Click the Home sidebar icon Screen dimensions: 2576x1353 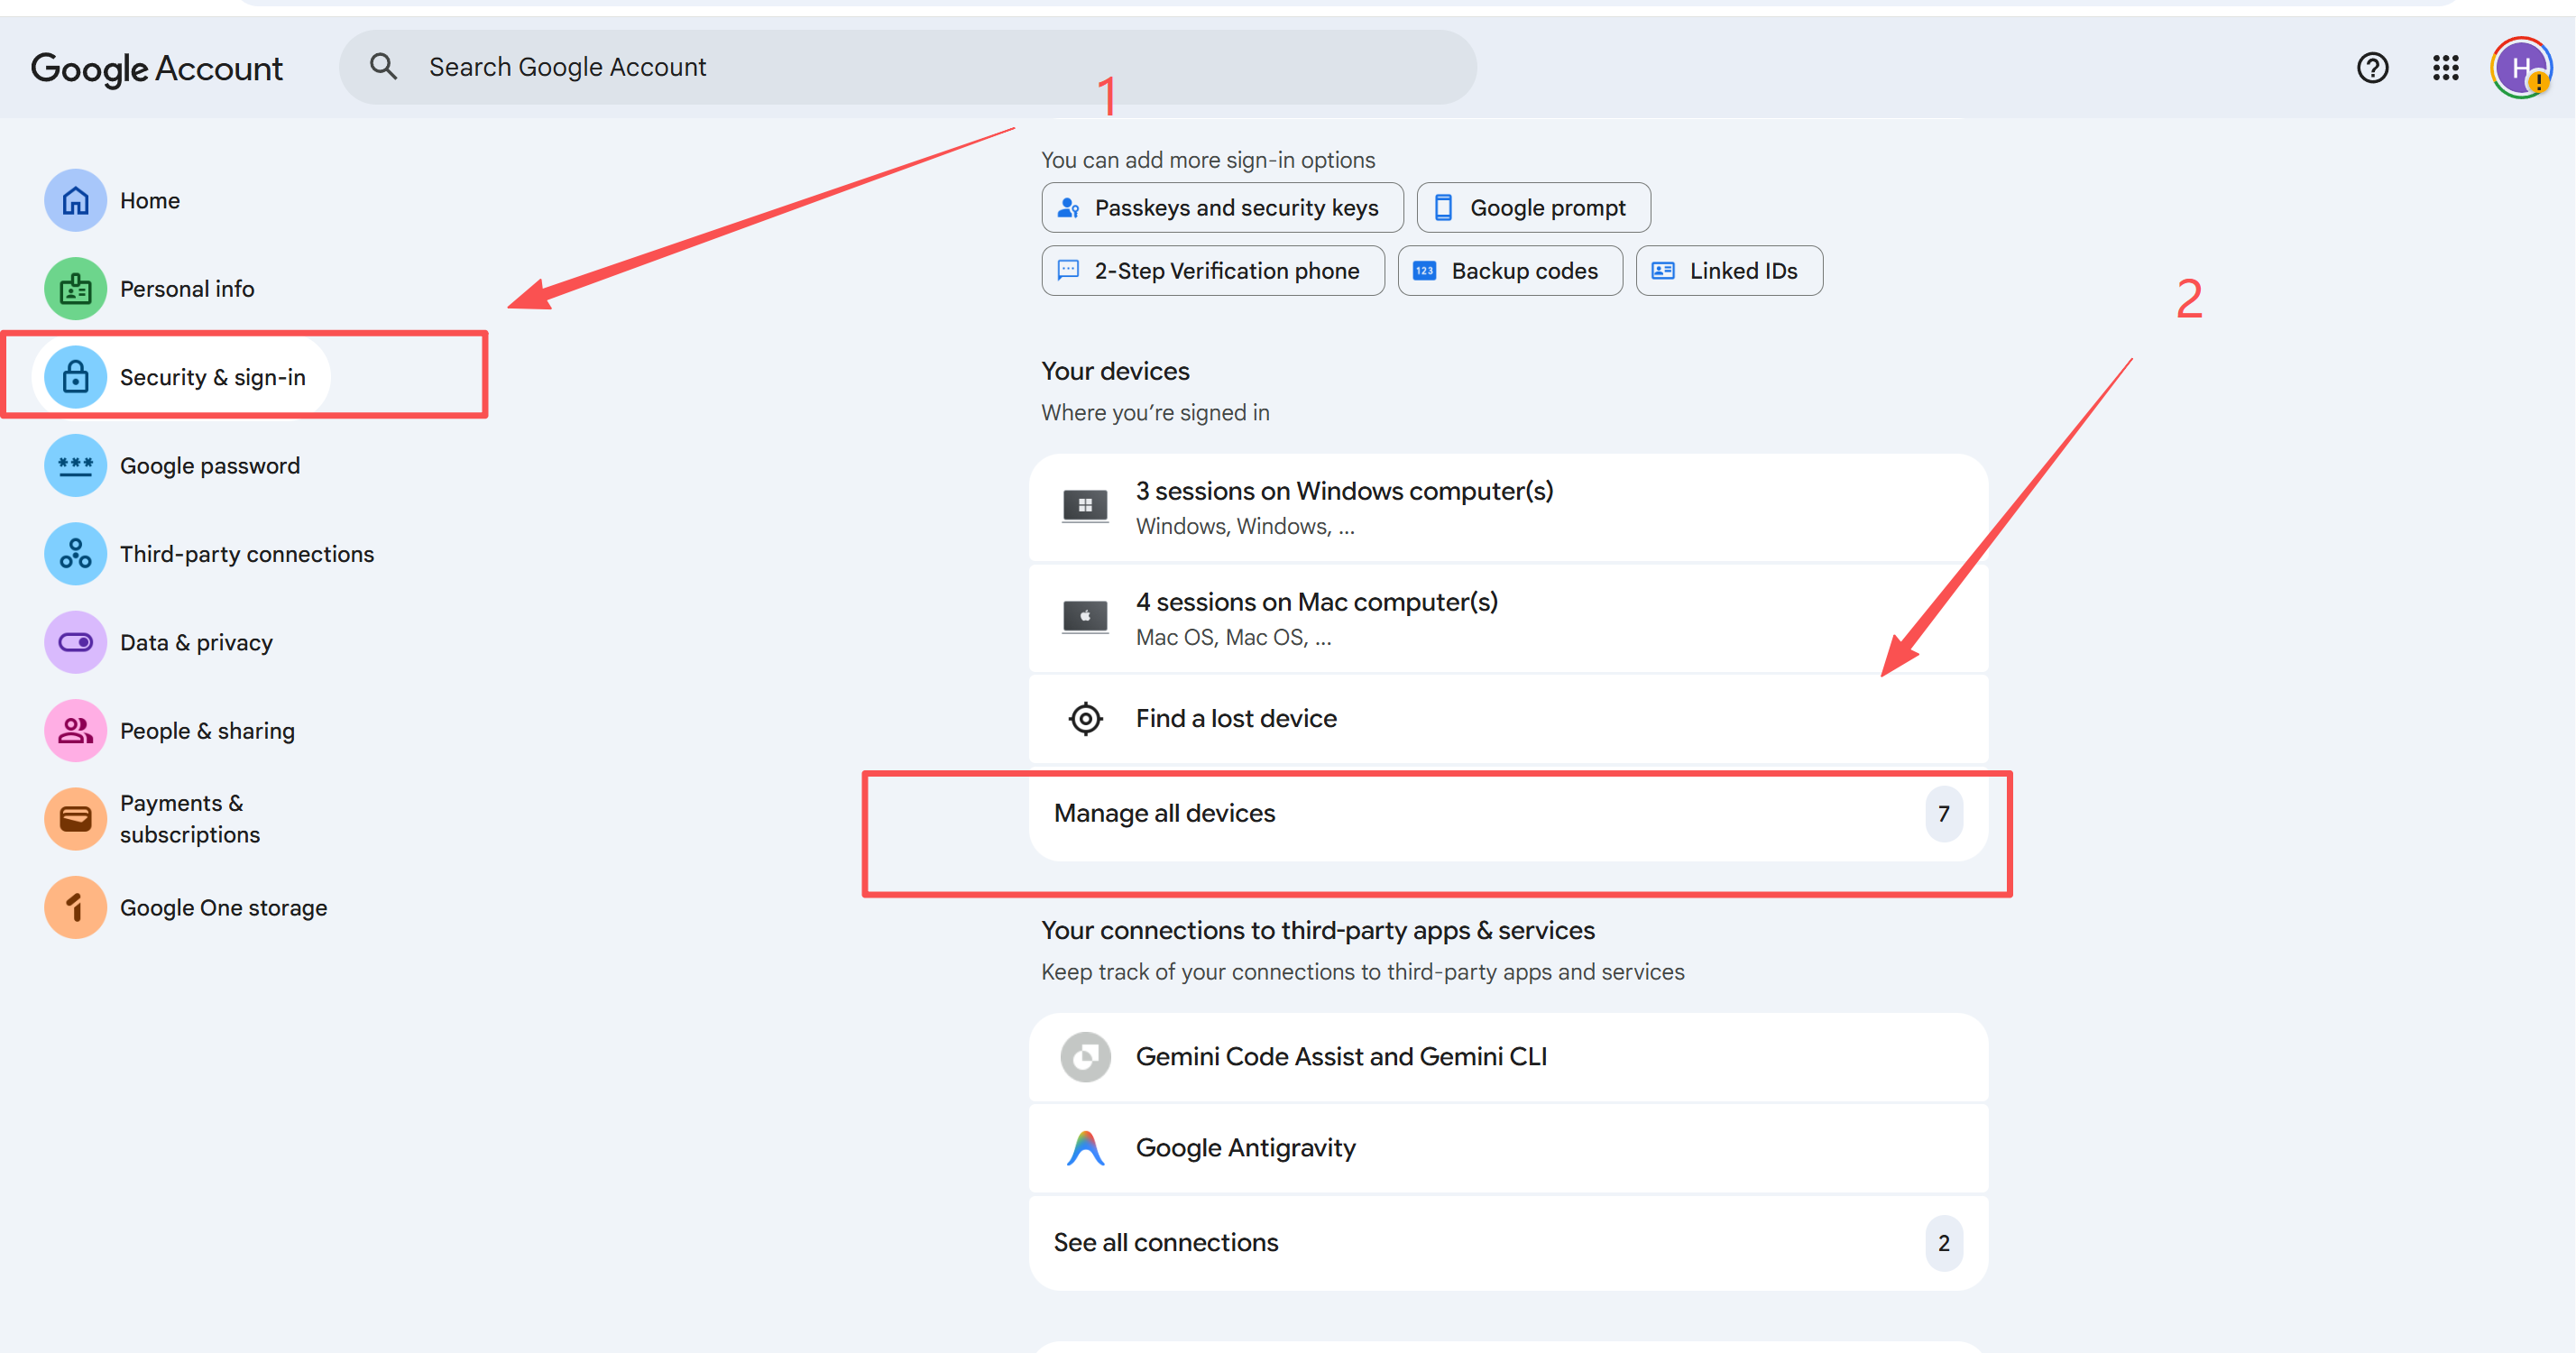pos(75,200)
